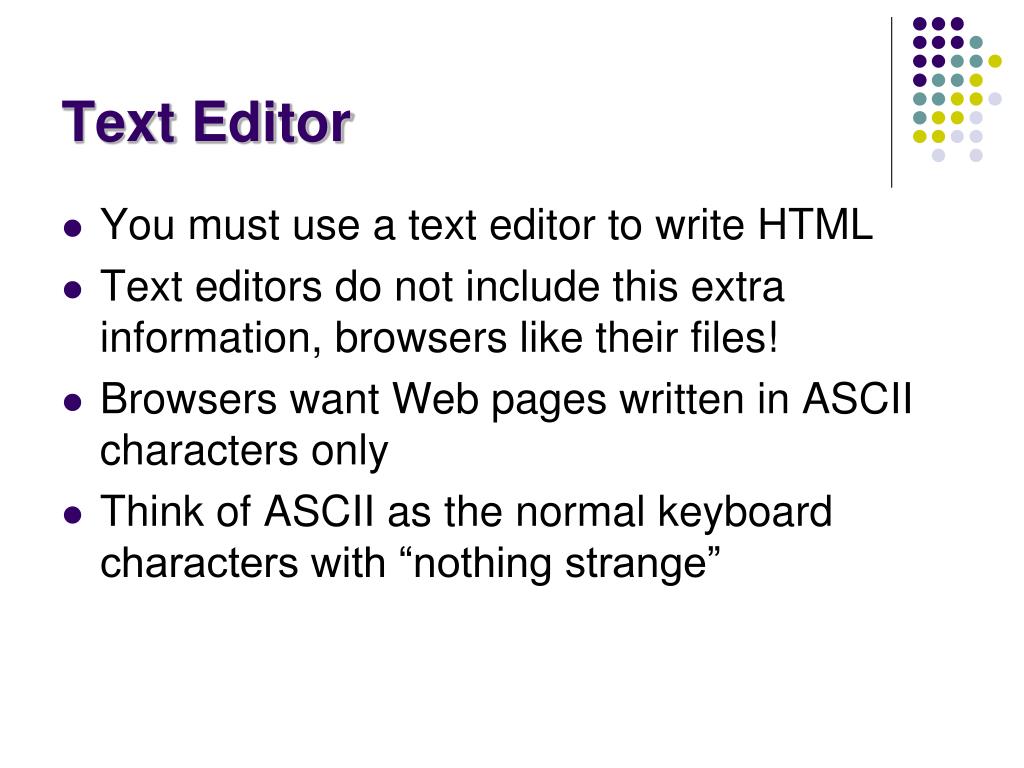Click the text "information, browsers like their files!"
The width and height of the screenshot is (1024, 768).
pos(439,338)
